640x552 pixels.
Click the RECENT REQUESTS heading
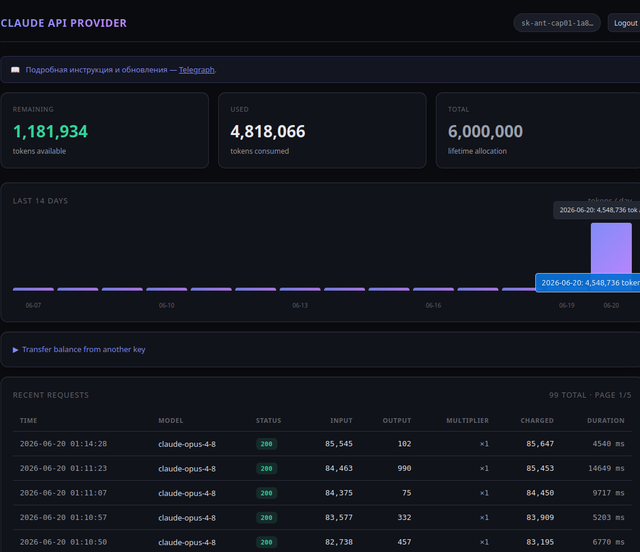pos(51,395)
